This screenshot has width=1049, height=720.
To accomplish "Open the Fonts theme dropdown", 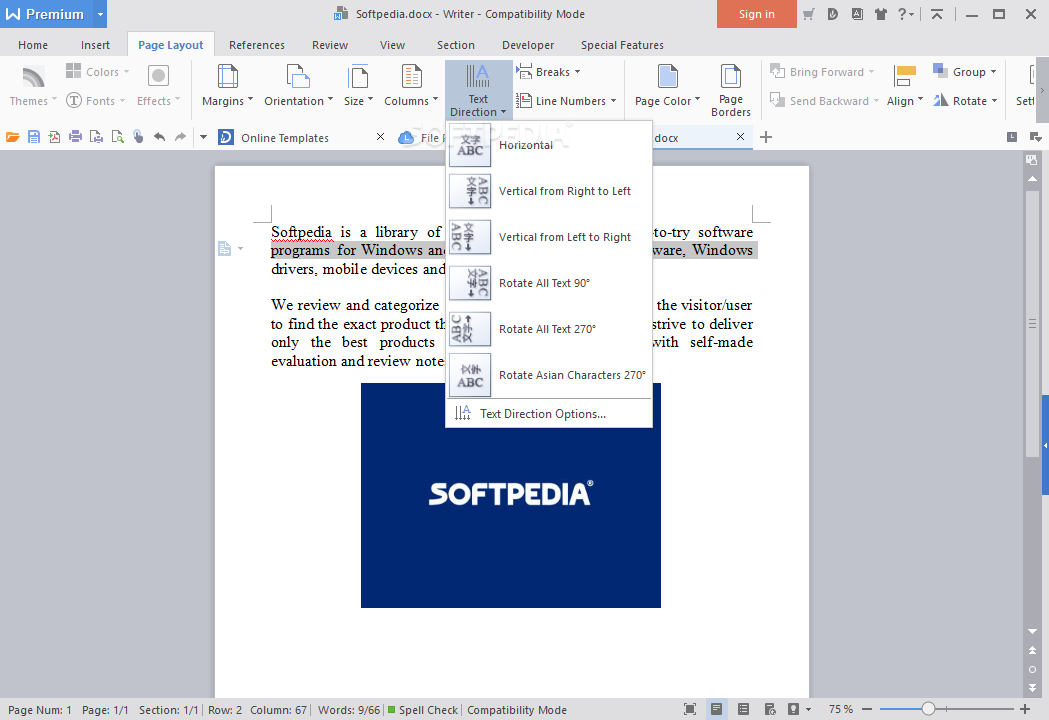I will (x=96, y=101).
